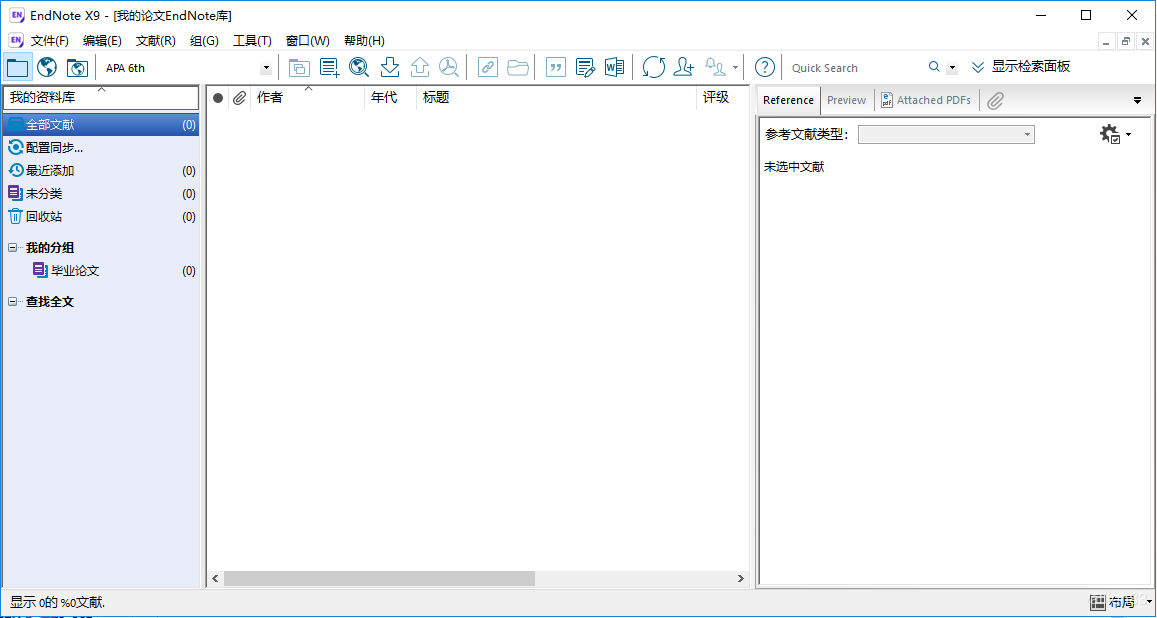Switch to local library mode
Image resolution: width=1157 pixels, height=618 pixels.
pyautogui.click(x=17, y=67)
